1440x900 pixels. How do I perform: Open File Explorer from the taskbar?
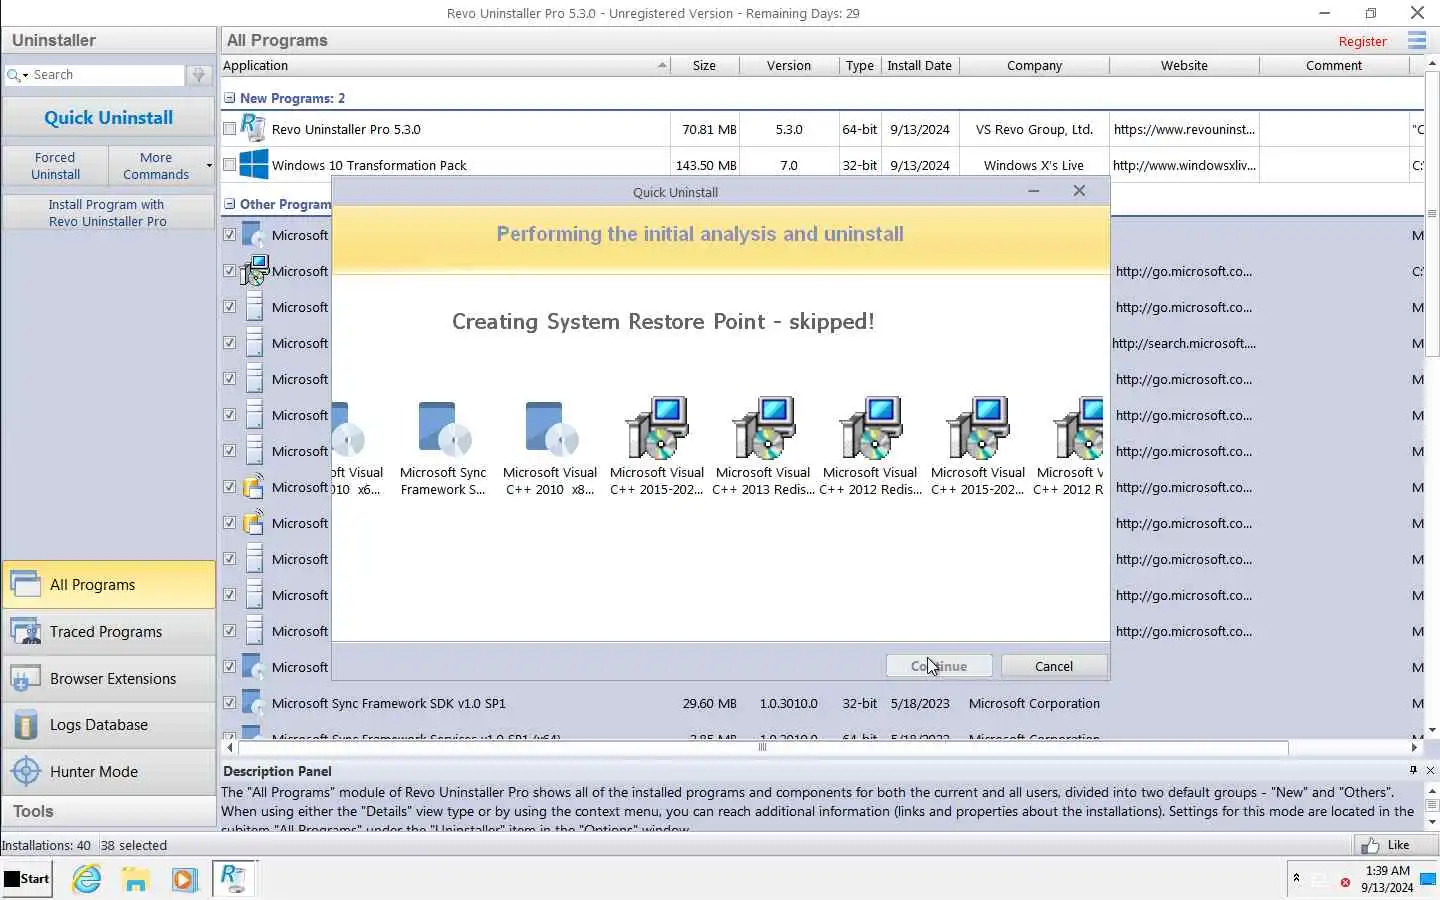[x=135, y=879]
